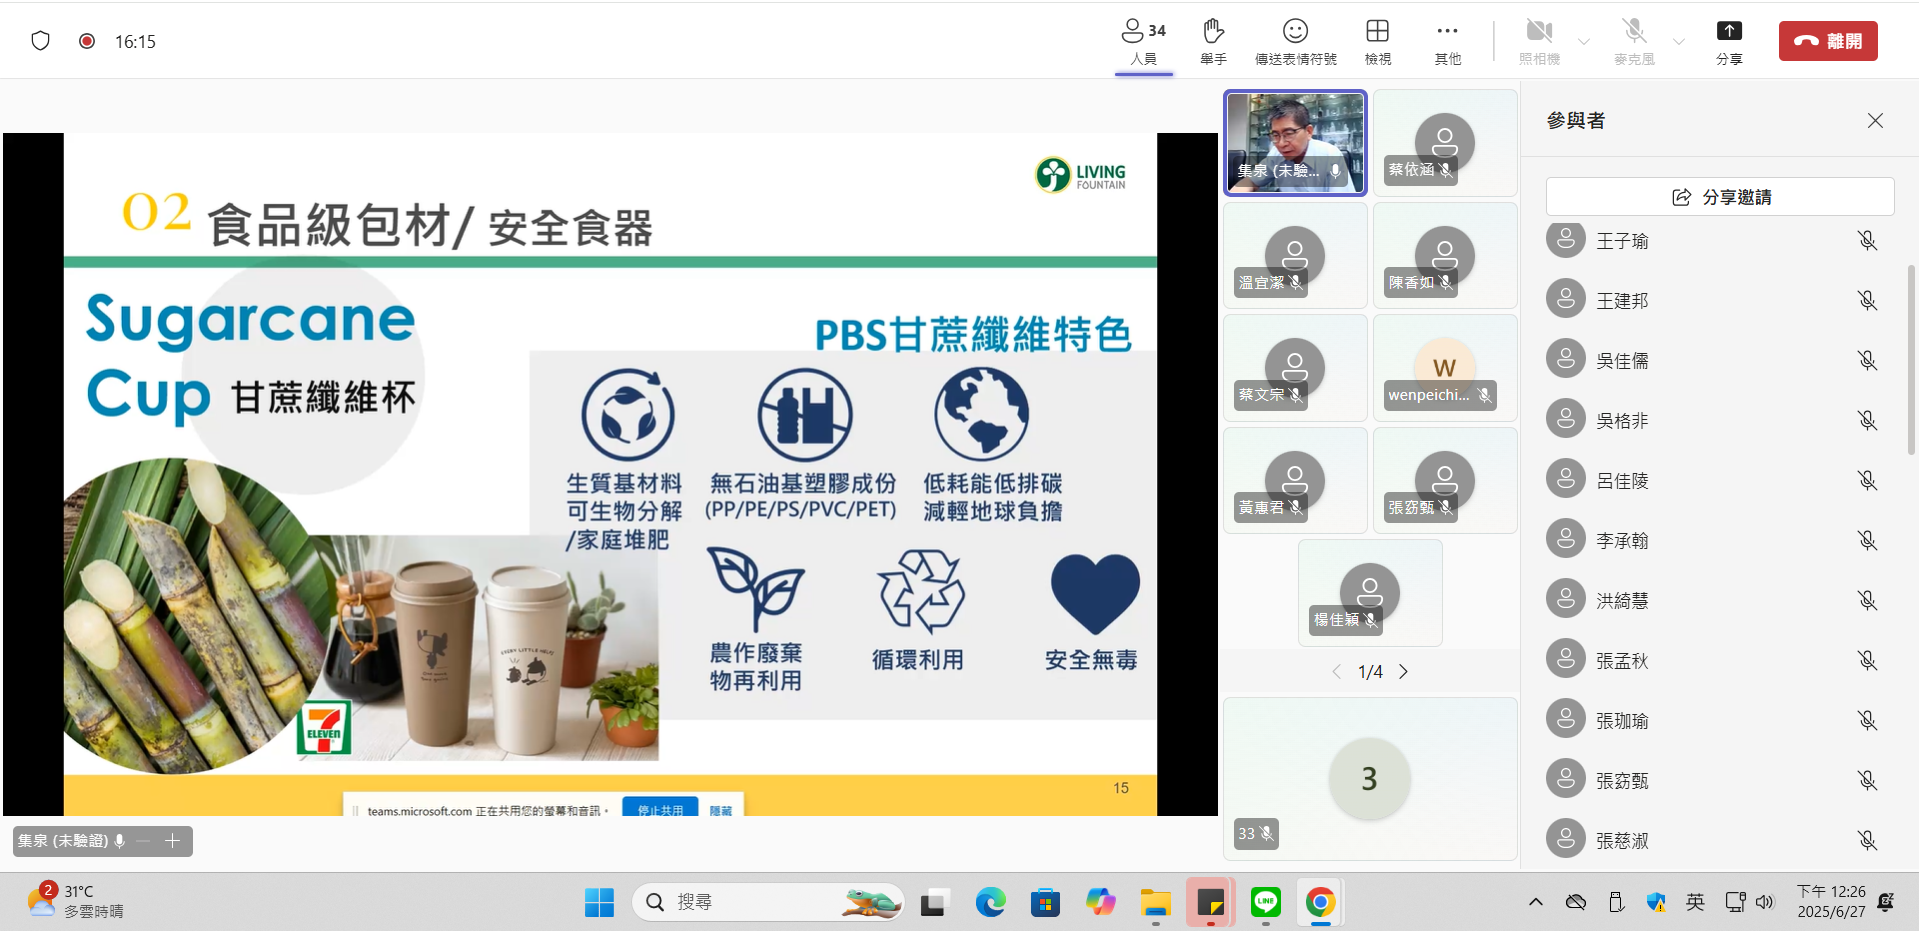Viewport: 1919px width, 931px height.
Task: Click the mute icon beside 王子瑜
Action: [x=1867, y=241]
